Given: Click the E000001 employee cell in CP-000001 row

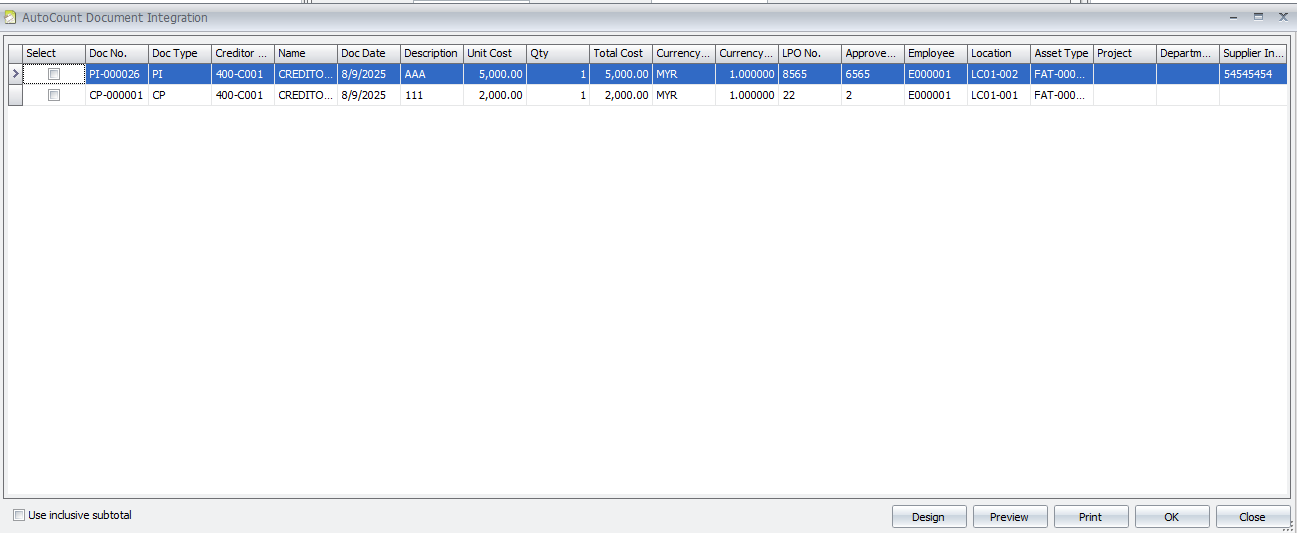Looking at the screenshot, I should coord(936,95).
